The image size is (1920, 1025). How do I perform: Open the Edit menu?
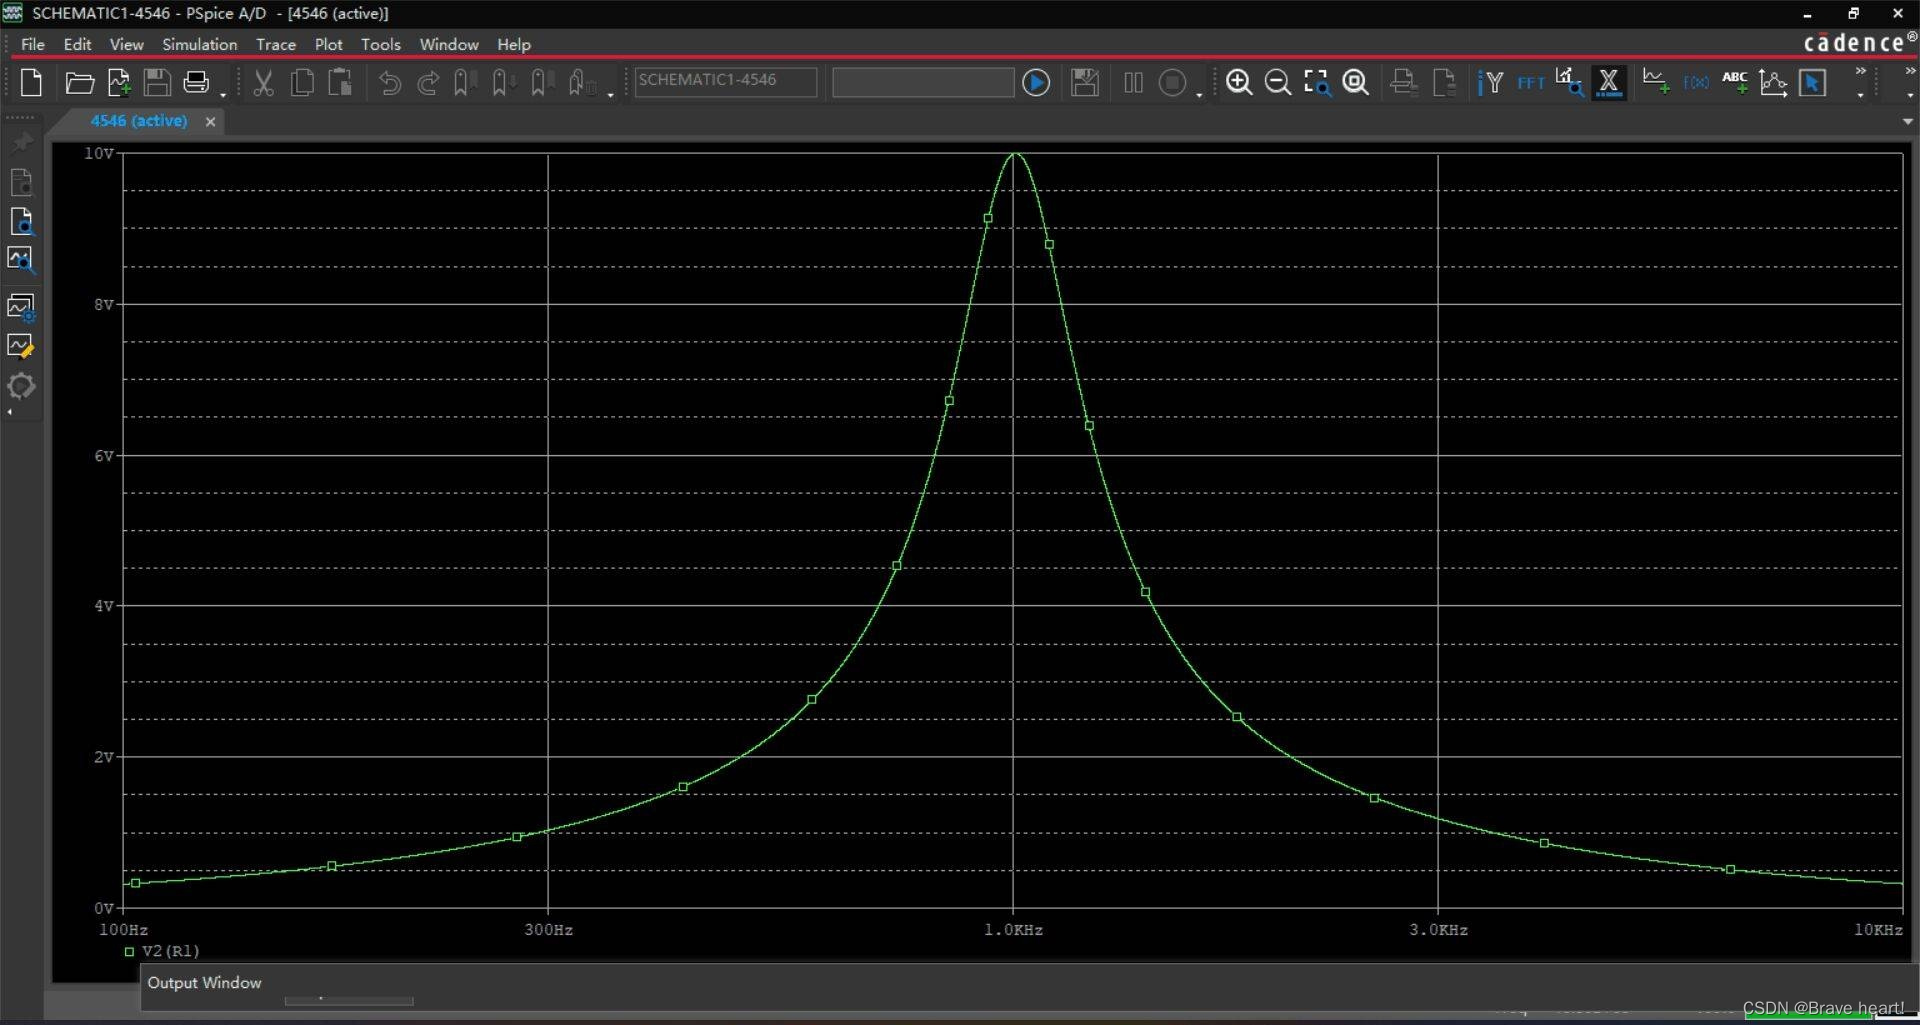coord(77,44)
